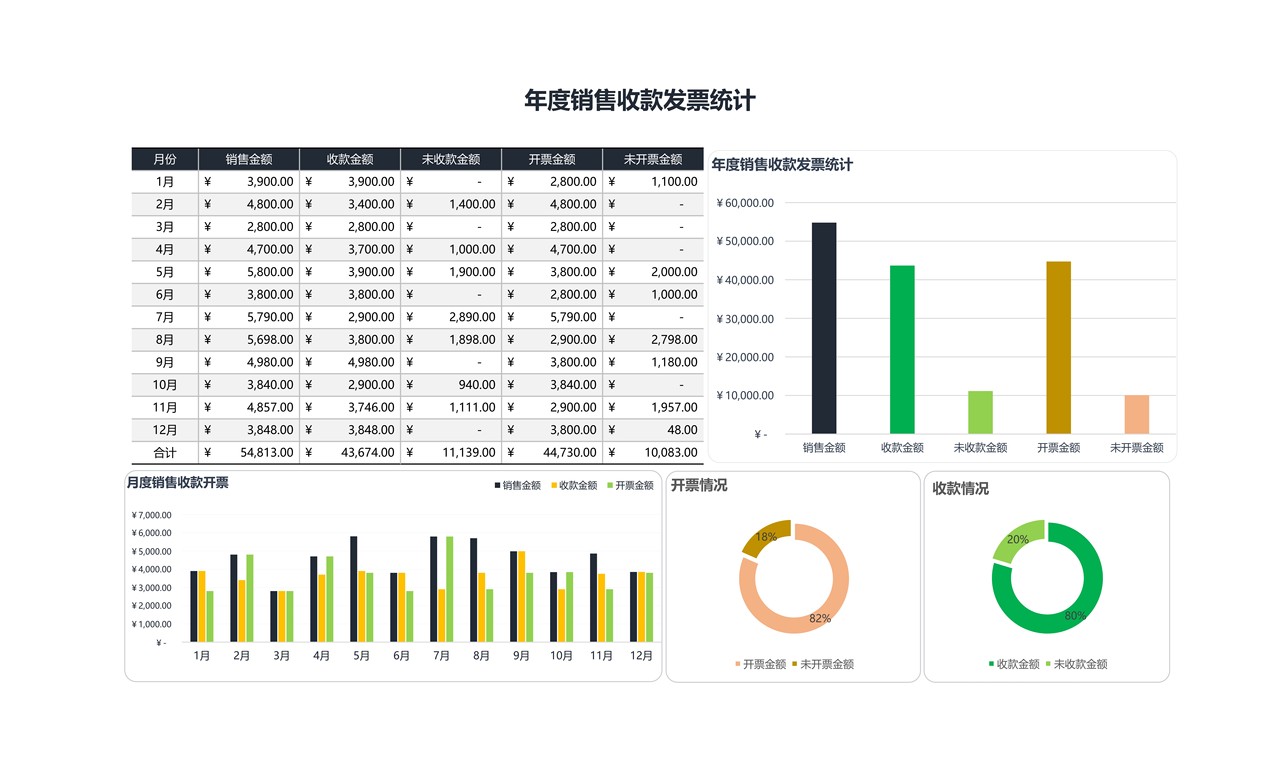
Task: Click the 月份 column header
Action: [x=164, y=158]
